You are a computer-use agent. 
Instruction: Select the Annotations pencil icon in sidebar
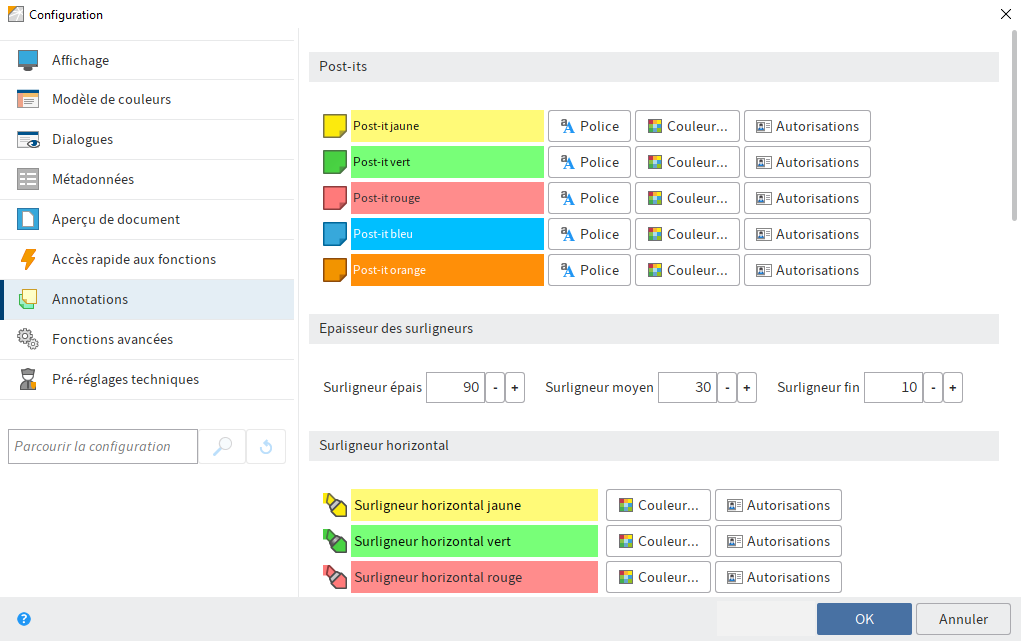pos(29,298)
